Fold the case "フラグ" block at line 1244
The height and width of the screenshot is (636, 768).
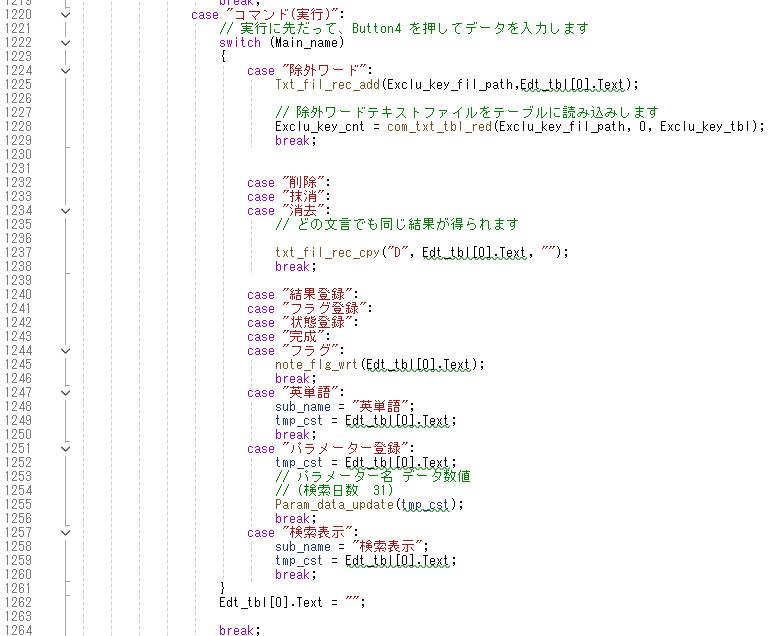coord(66,351)
